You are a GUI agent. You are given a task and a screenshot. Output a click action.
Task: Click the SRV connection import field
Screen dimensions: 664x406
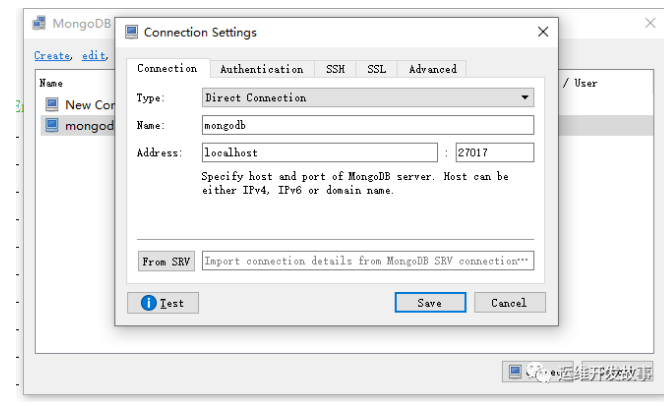(368, 261)
